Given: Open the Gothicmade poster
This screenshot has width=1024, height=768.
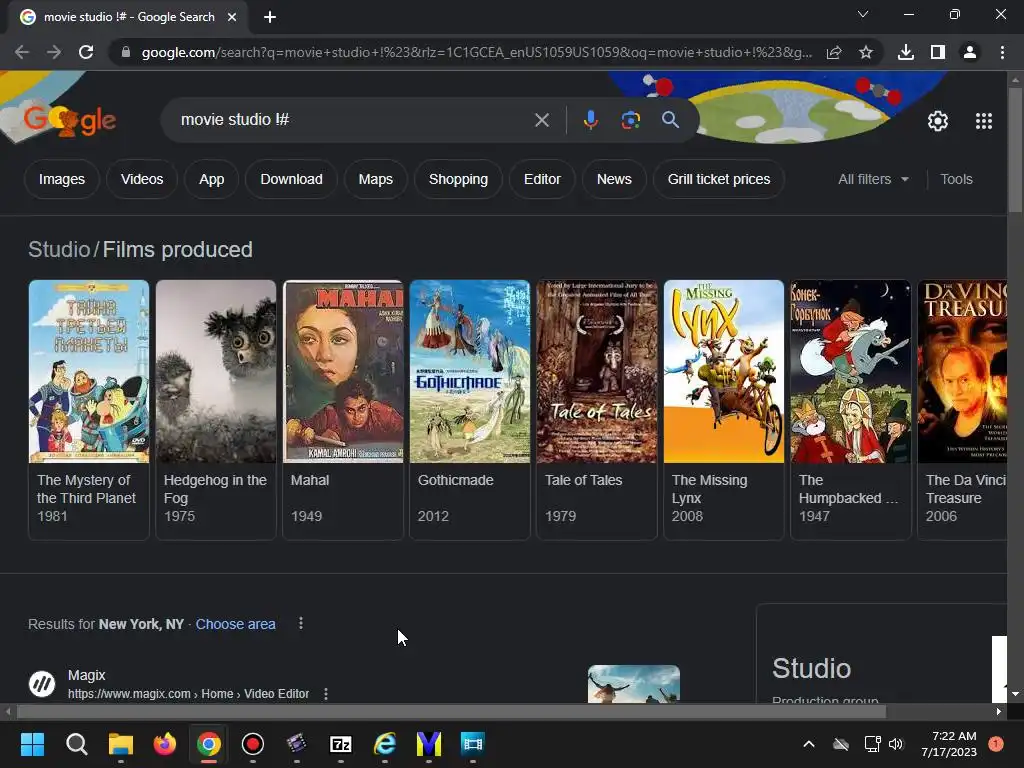Looking at the screenshot, I should 470,372.
